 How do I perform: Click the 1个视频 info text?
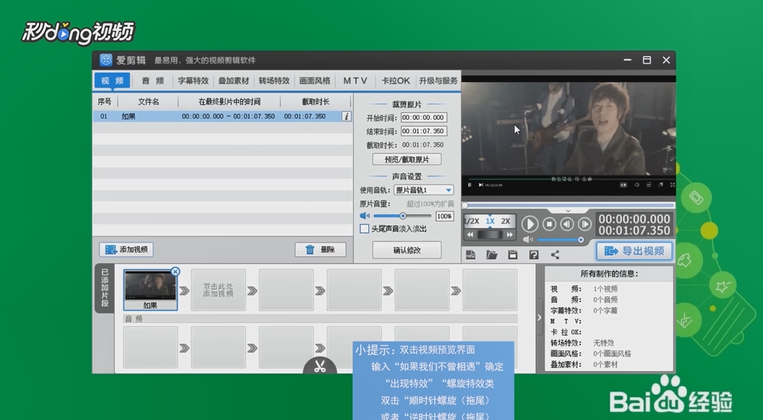605,289
